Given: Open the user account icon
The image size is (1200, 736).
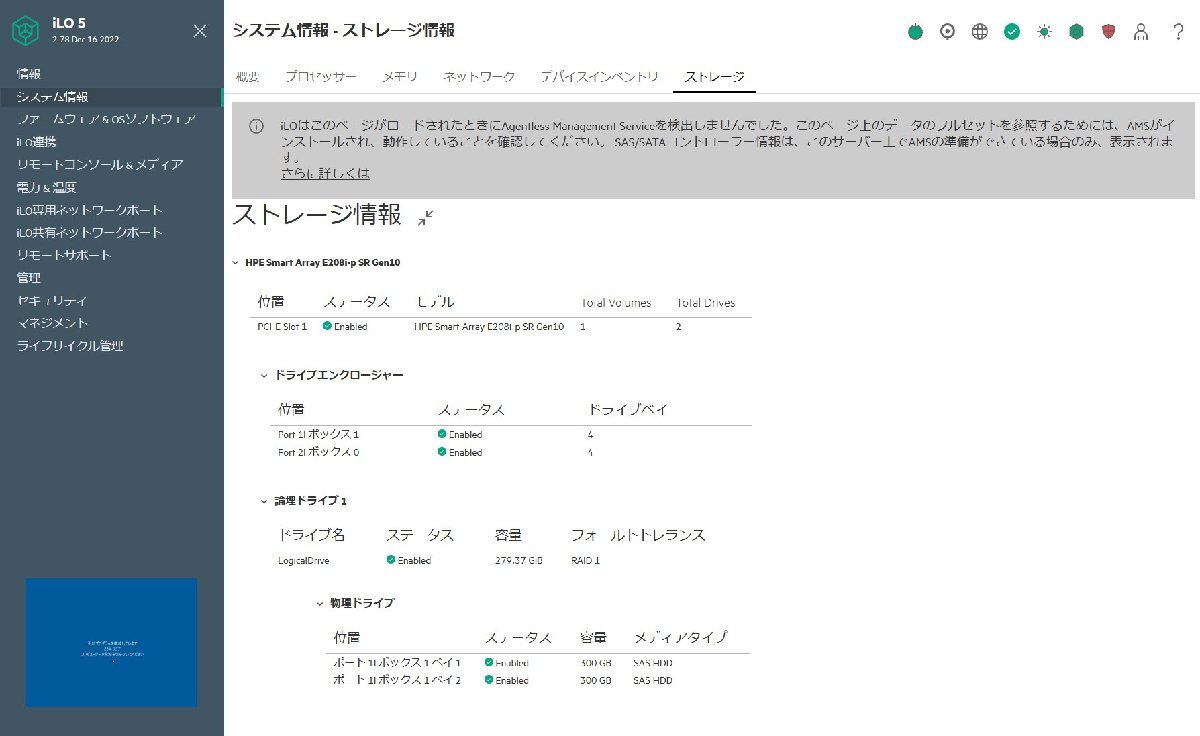Looking at the screenshot, I should click(1140, 31).
